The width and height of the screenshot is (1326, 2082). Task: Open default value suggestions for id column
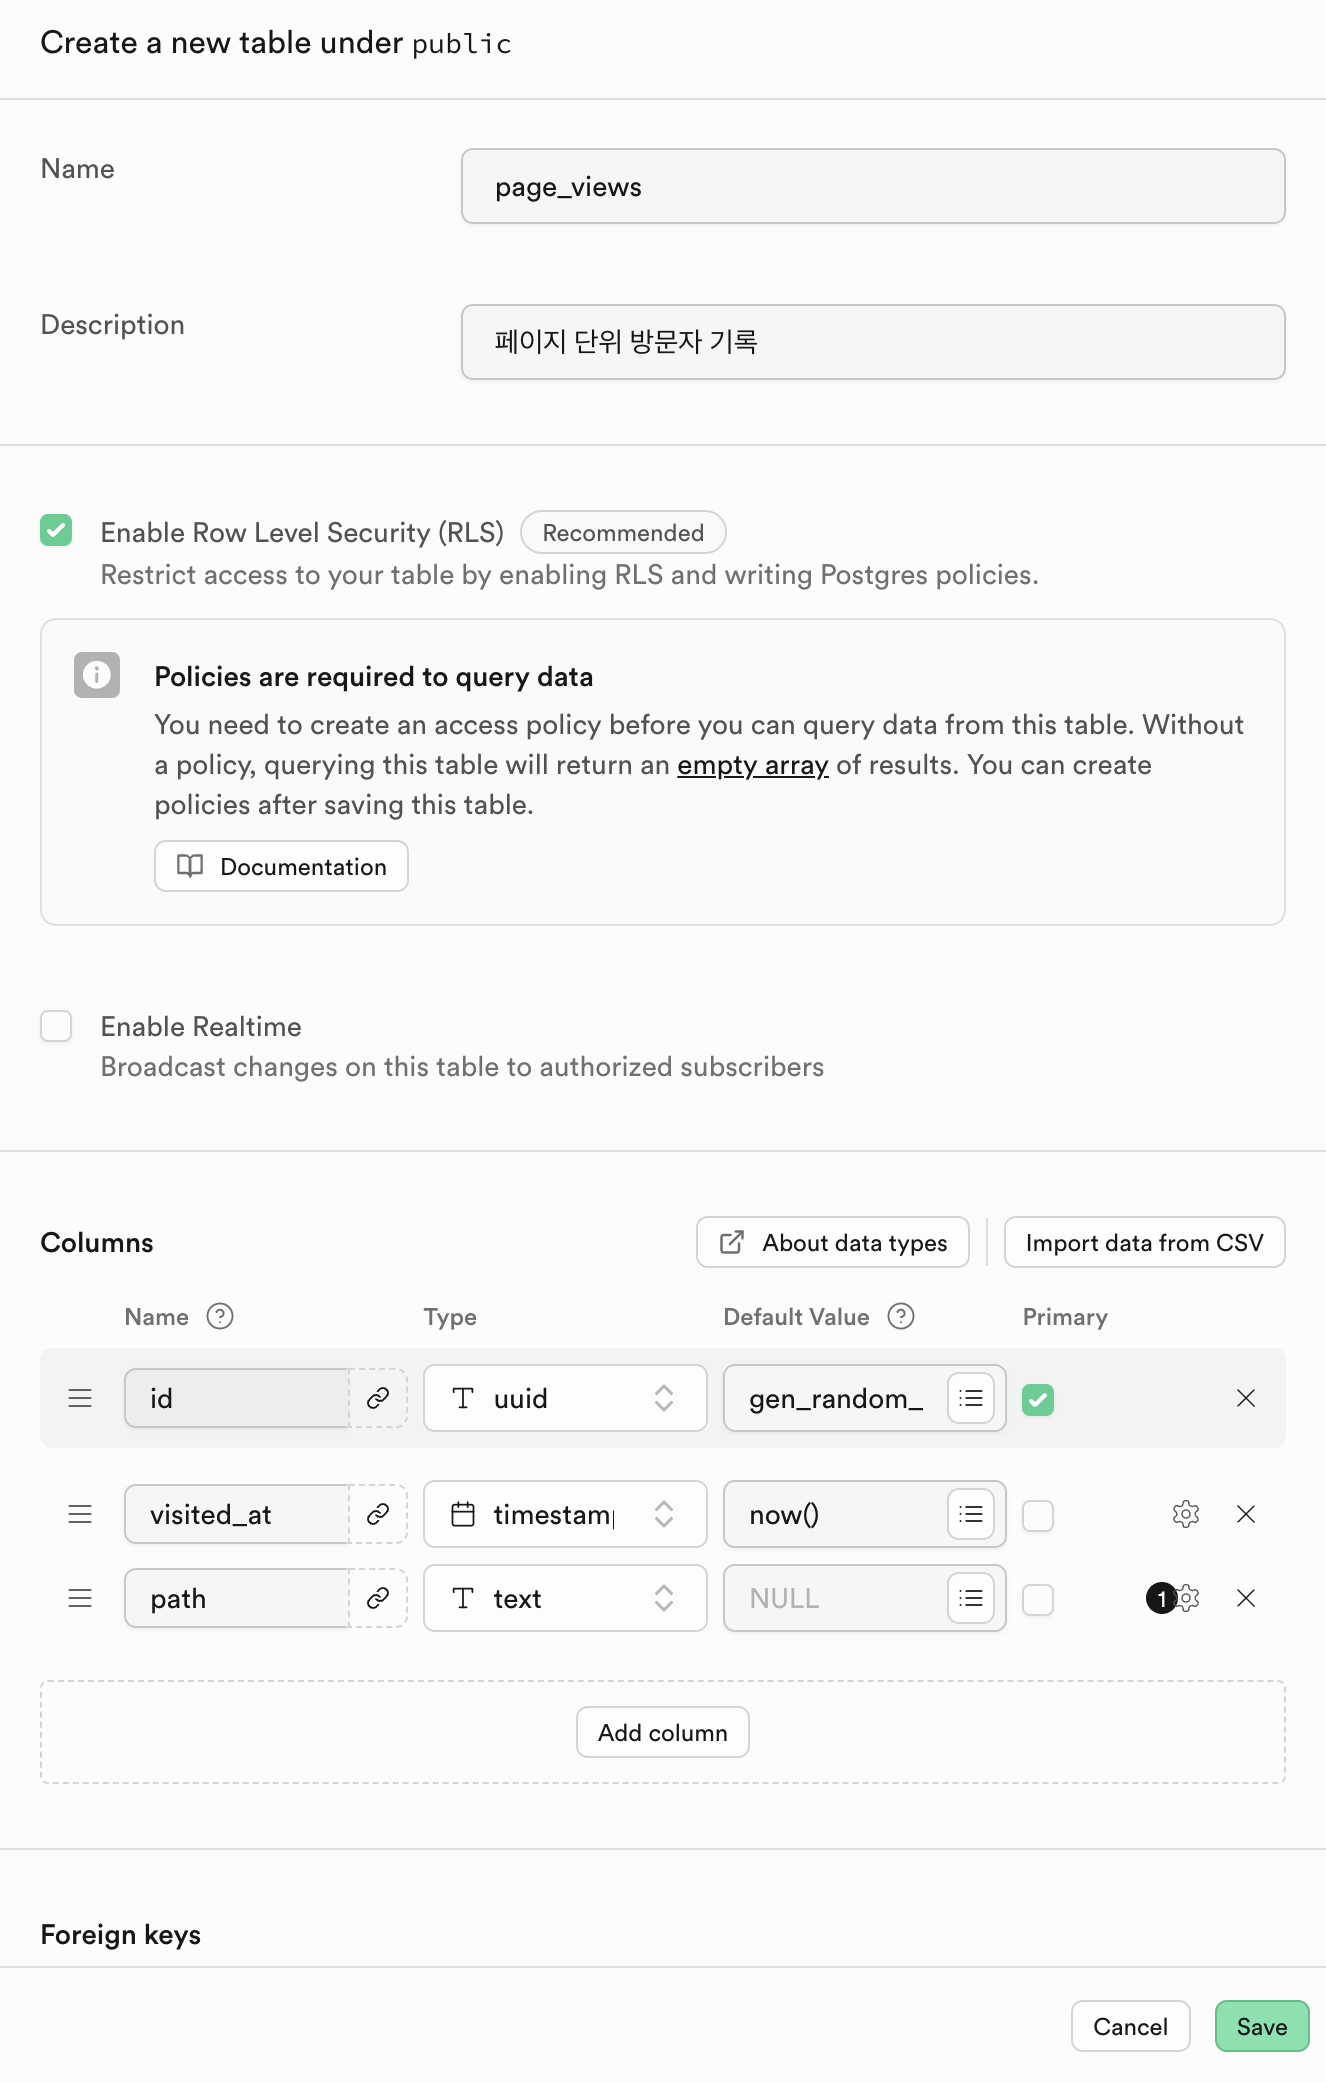(x=970, y=1398)
